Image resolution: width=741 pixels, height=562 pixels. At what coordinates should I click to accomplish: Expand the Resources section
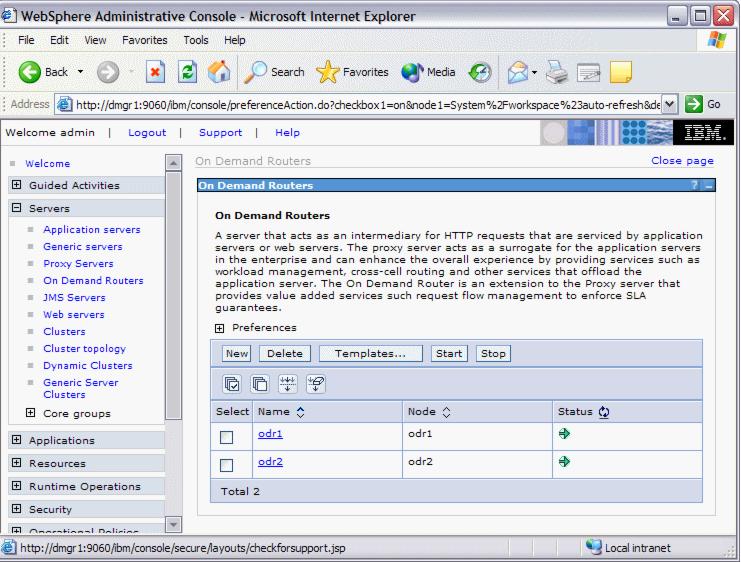pyautogui.click(x=17, y=462)
